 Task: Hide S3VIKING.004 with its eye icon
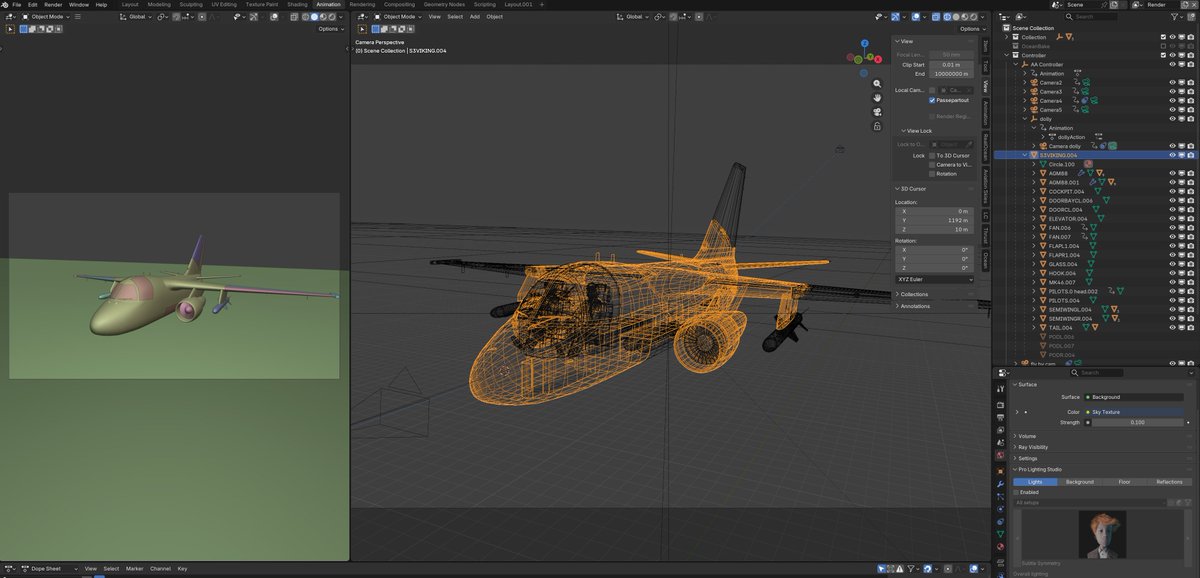pyautogui.click(x=1172, y=155)
